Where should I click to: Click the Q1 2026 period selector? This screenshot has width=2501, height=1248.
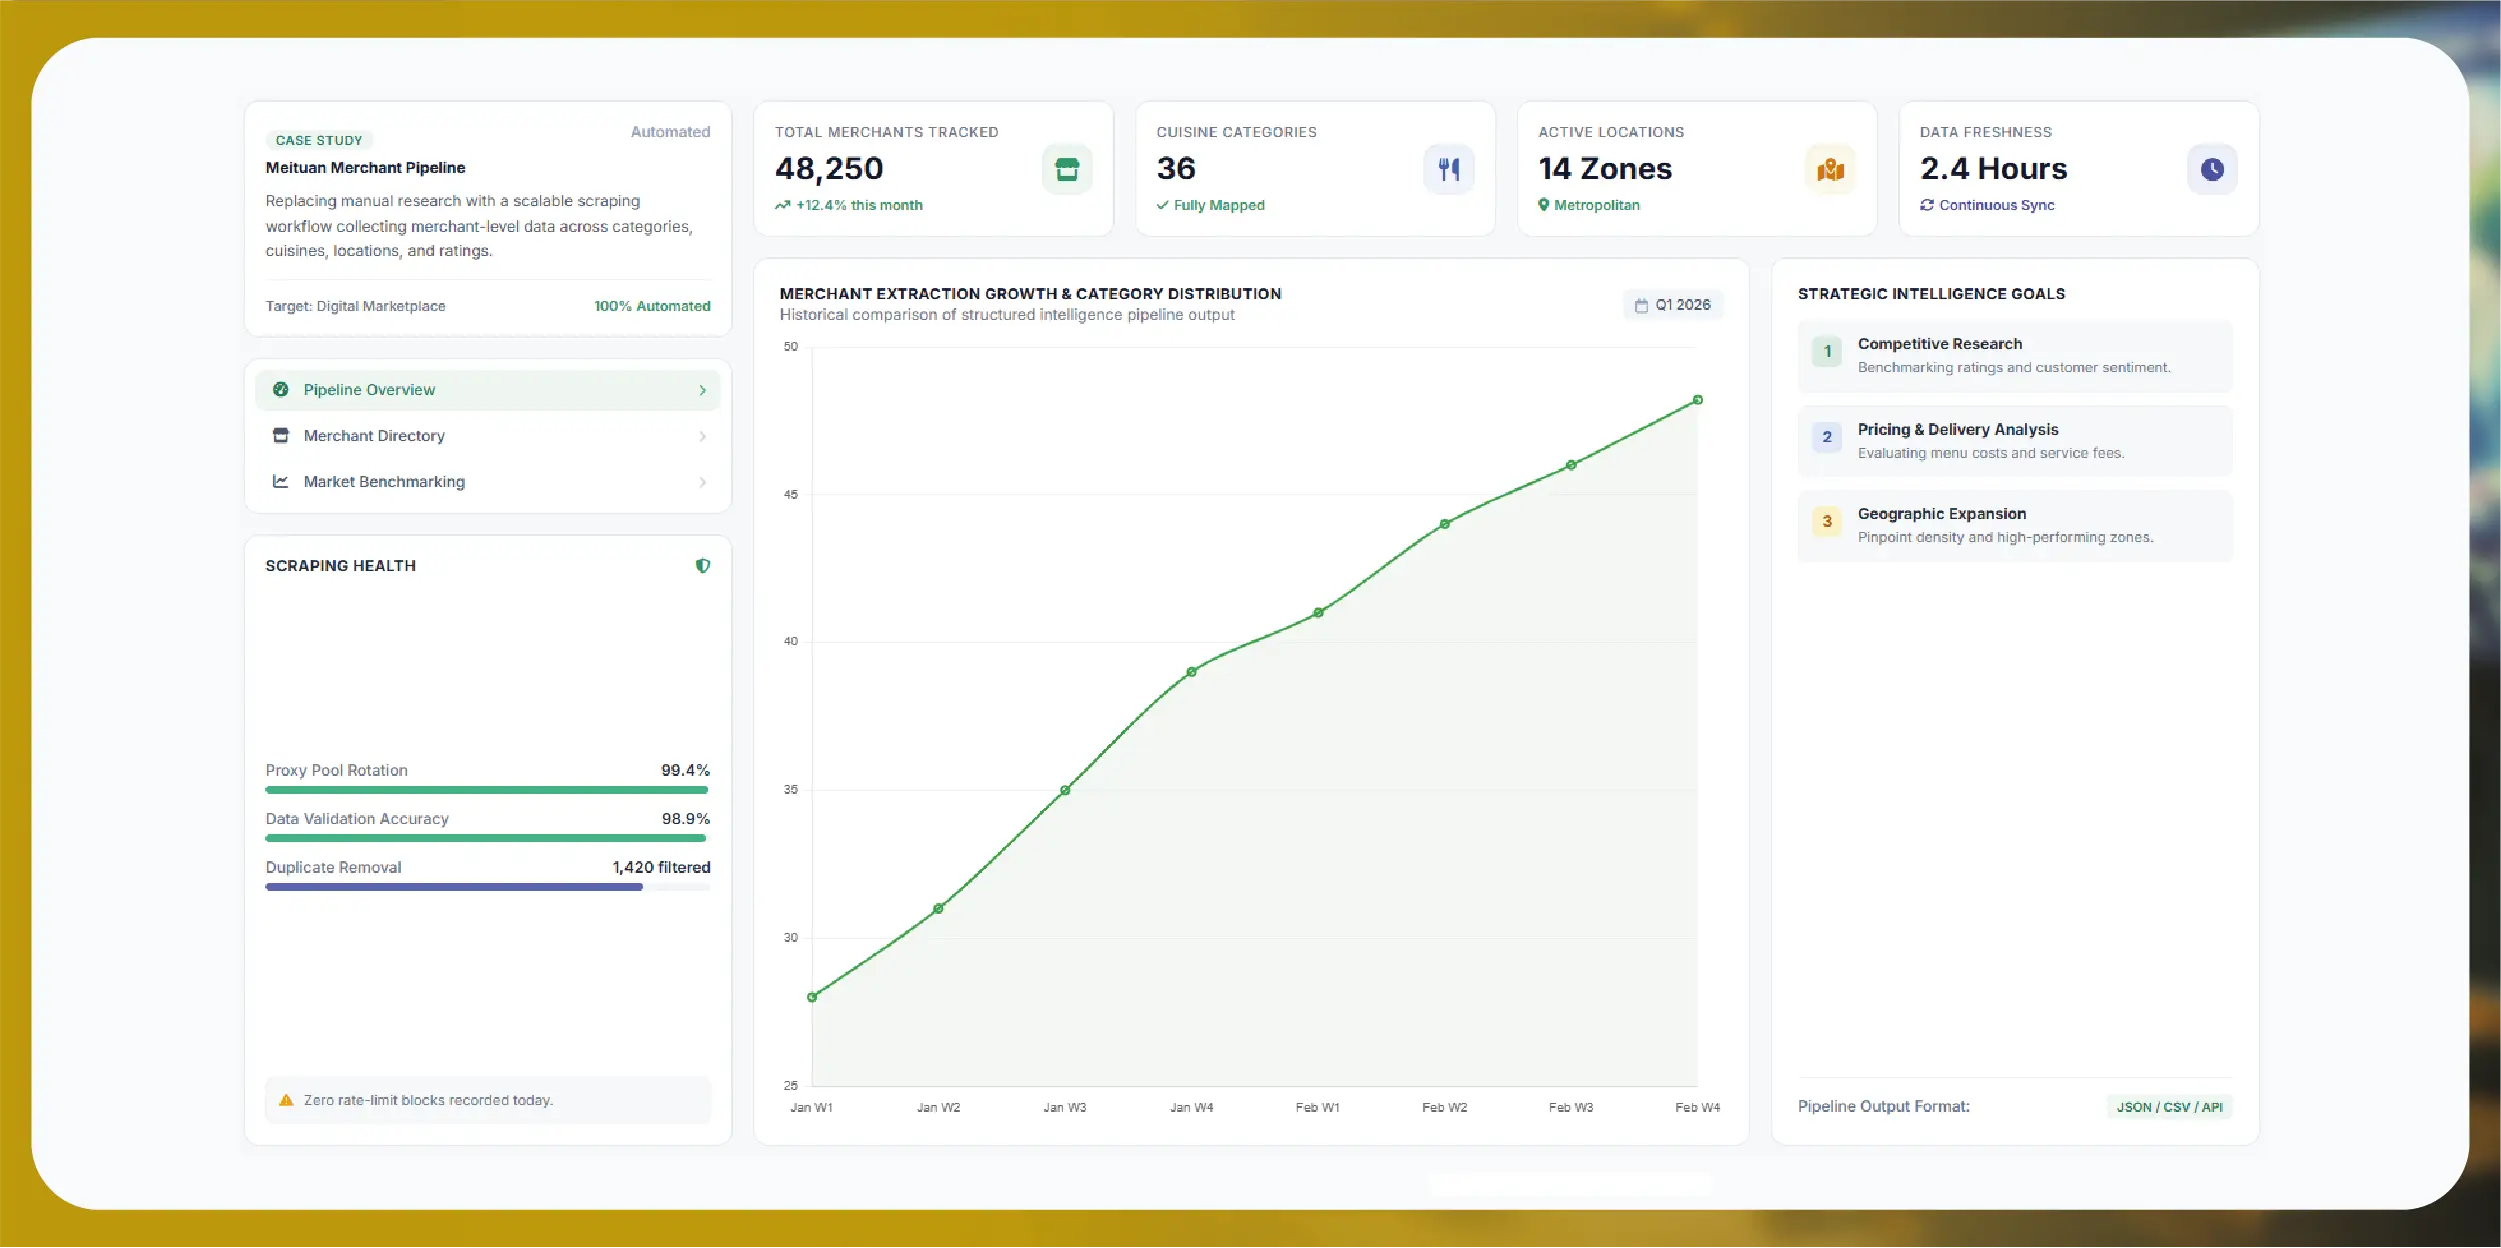1673,305
